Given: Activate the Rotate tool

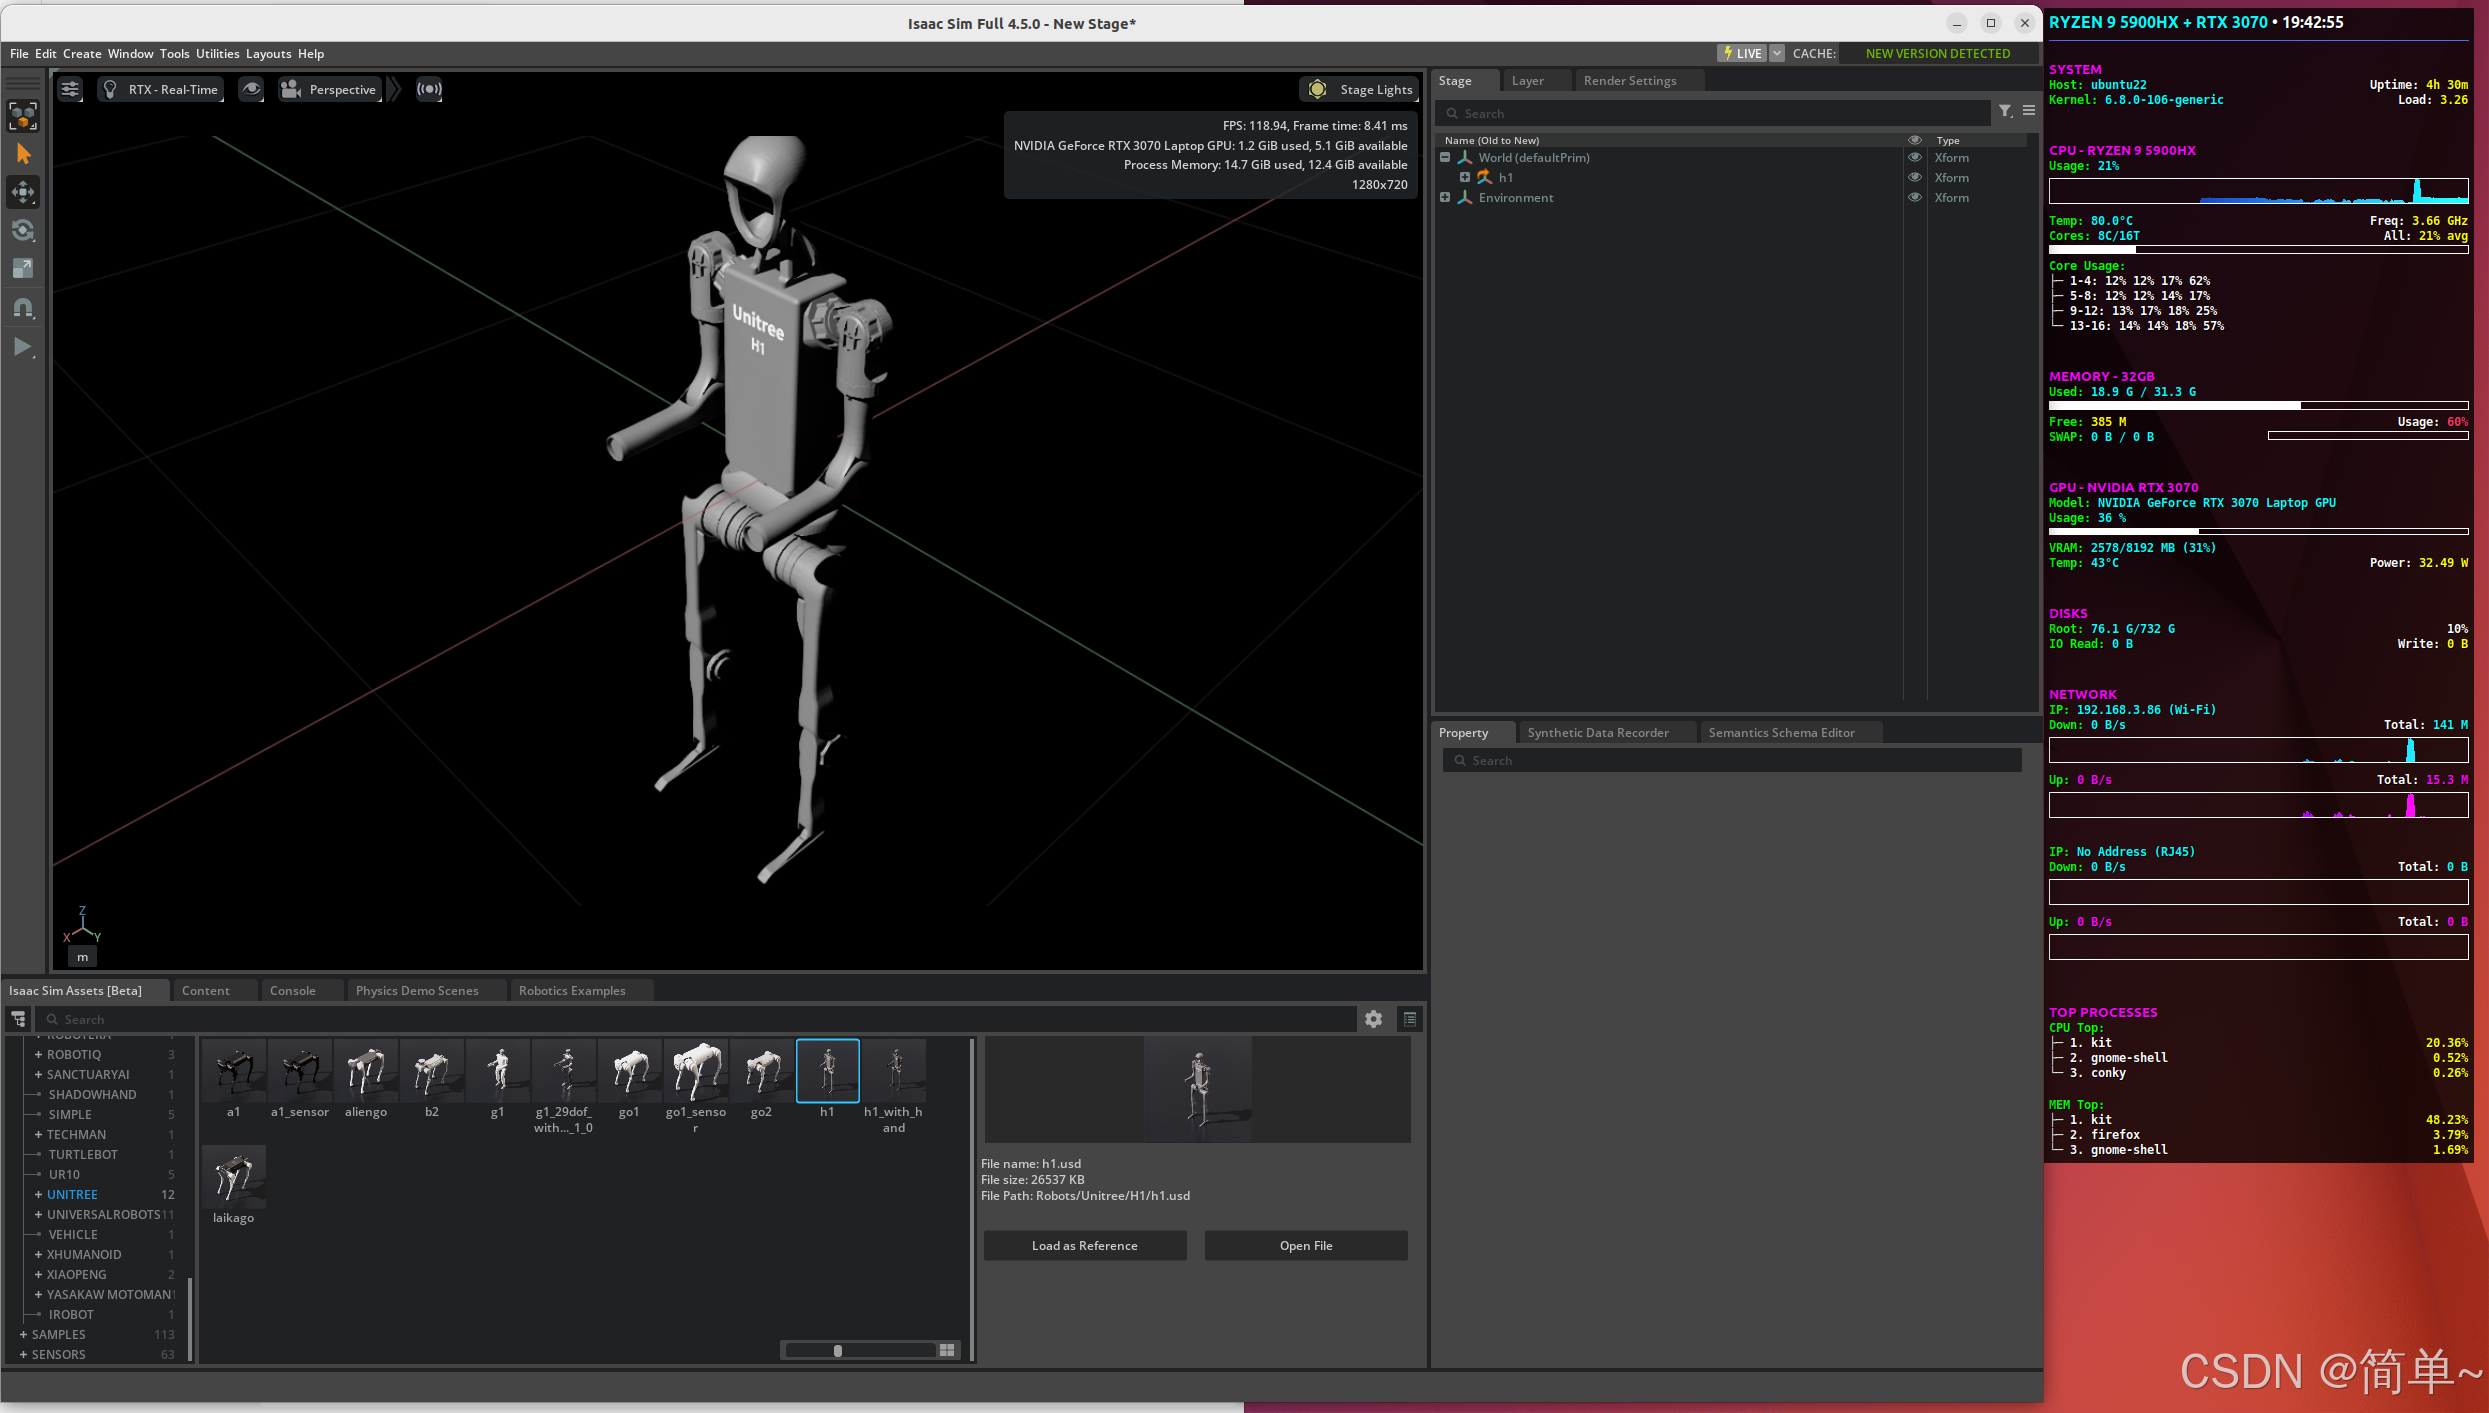Looking at the screenshot, I should [x=23, y=231].
